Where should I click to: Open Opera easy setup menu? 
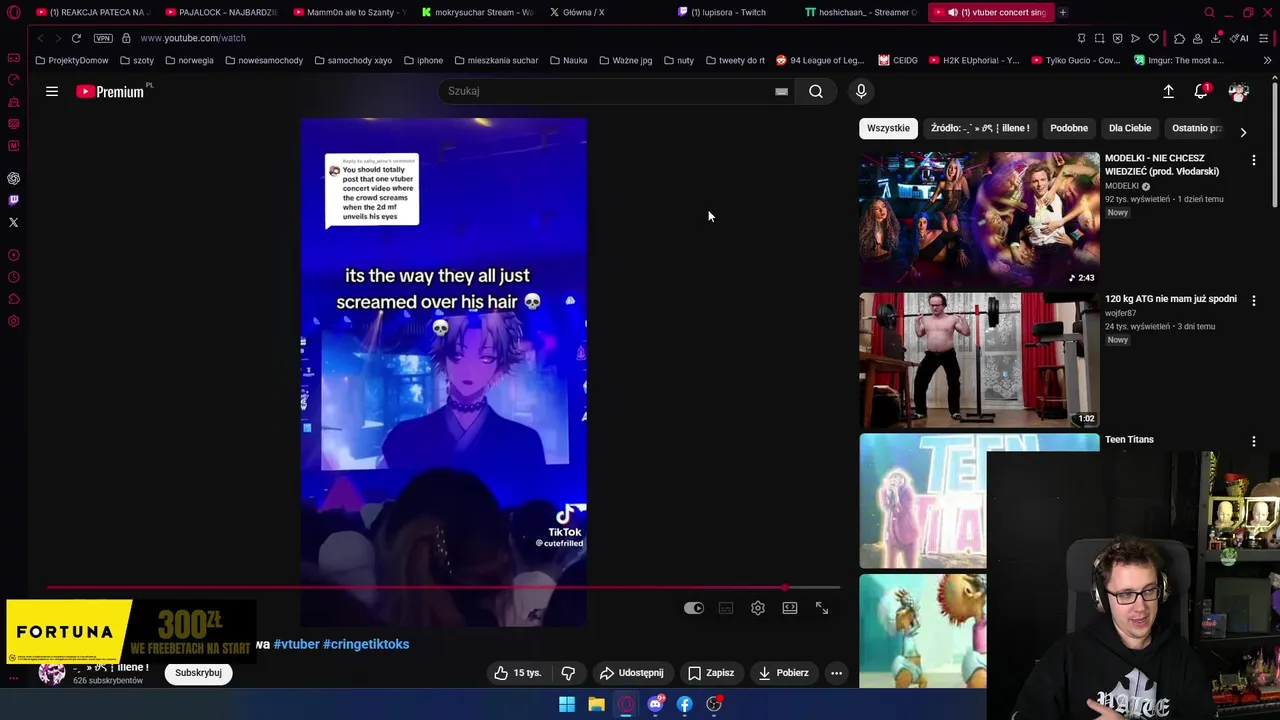pyautogui.click(x=1265, y=38)
